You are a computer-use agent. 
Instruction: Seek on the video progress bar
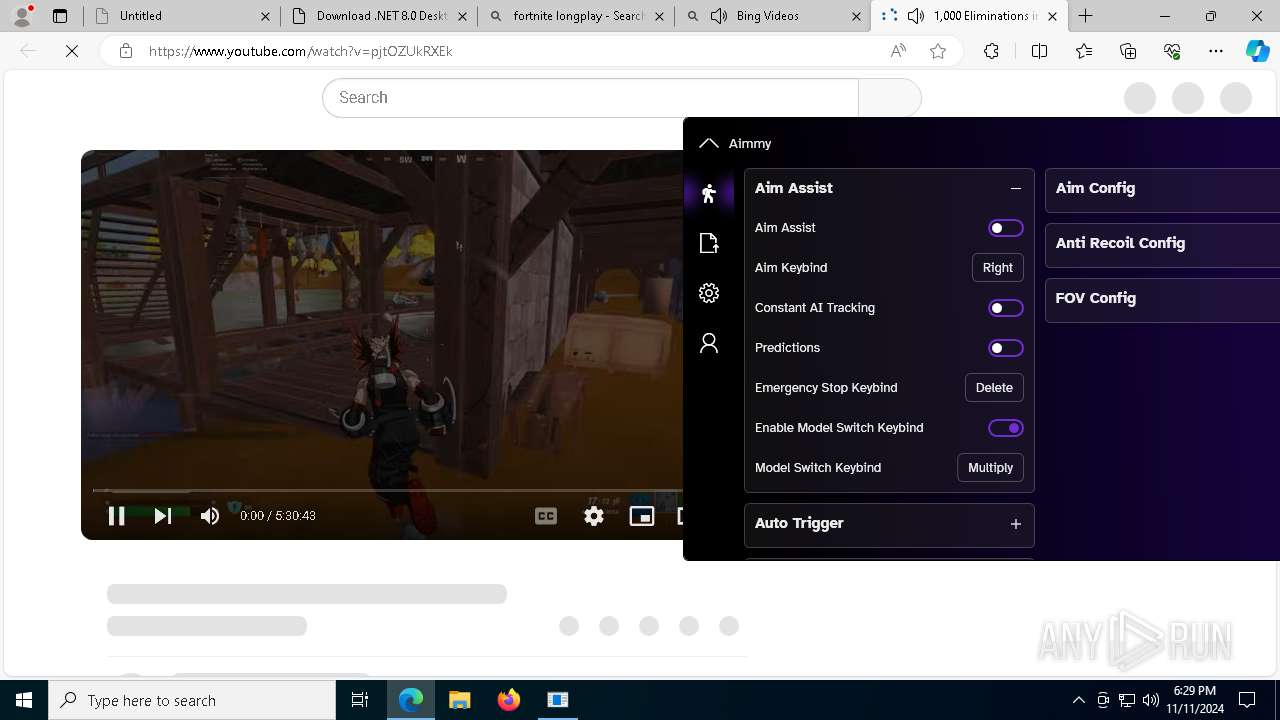coord(388,490)
